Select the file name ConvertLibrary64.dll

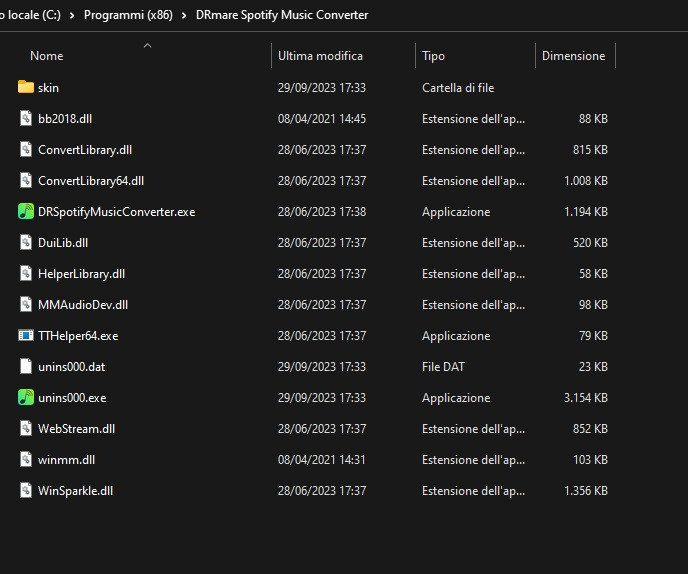[91, 180]
